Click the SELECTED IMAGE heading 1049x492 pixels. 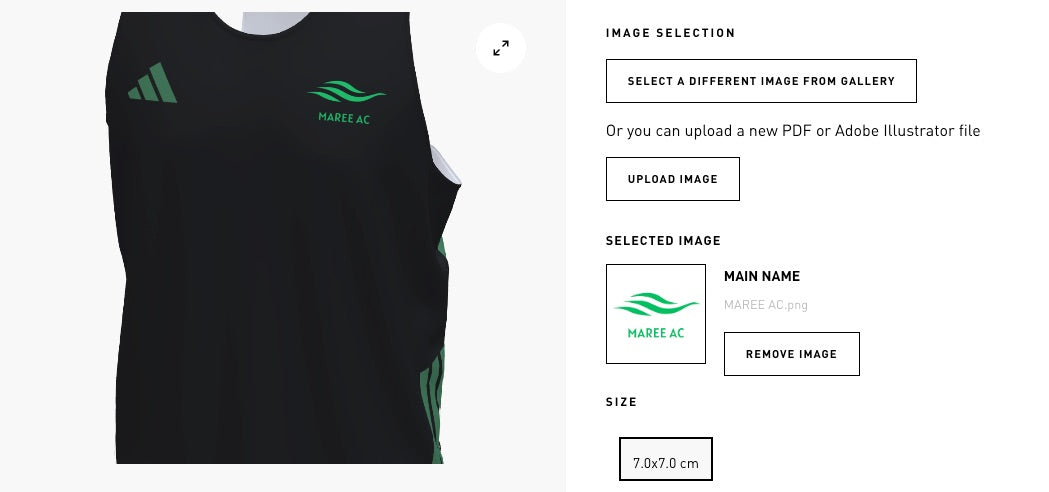pos(663,241)
